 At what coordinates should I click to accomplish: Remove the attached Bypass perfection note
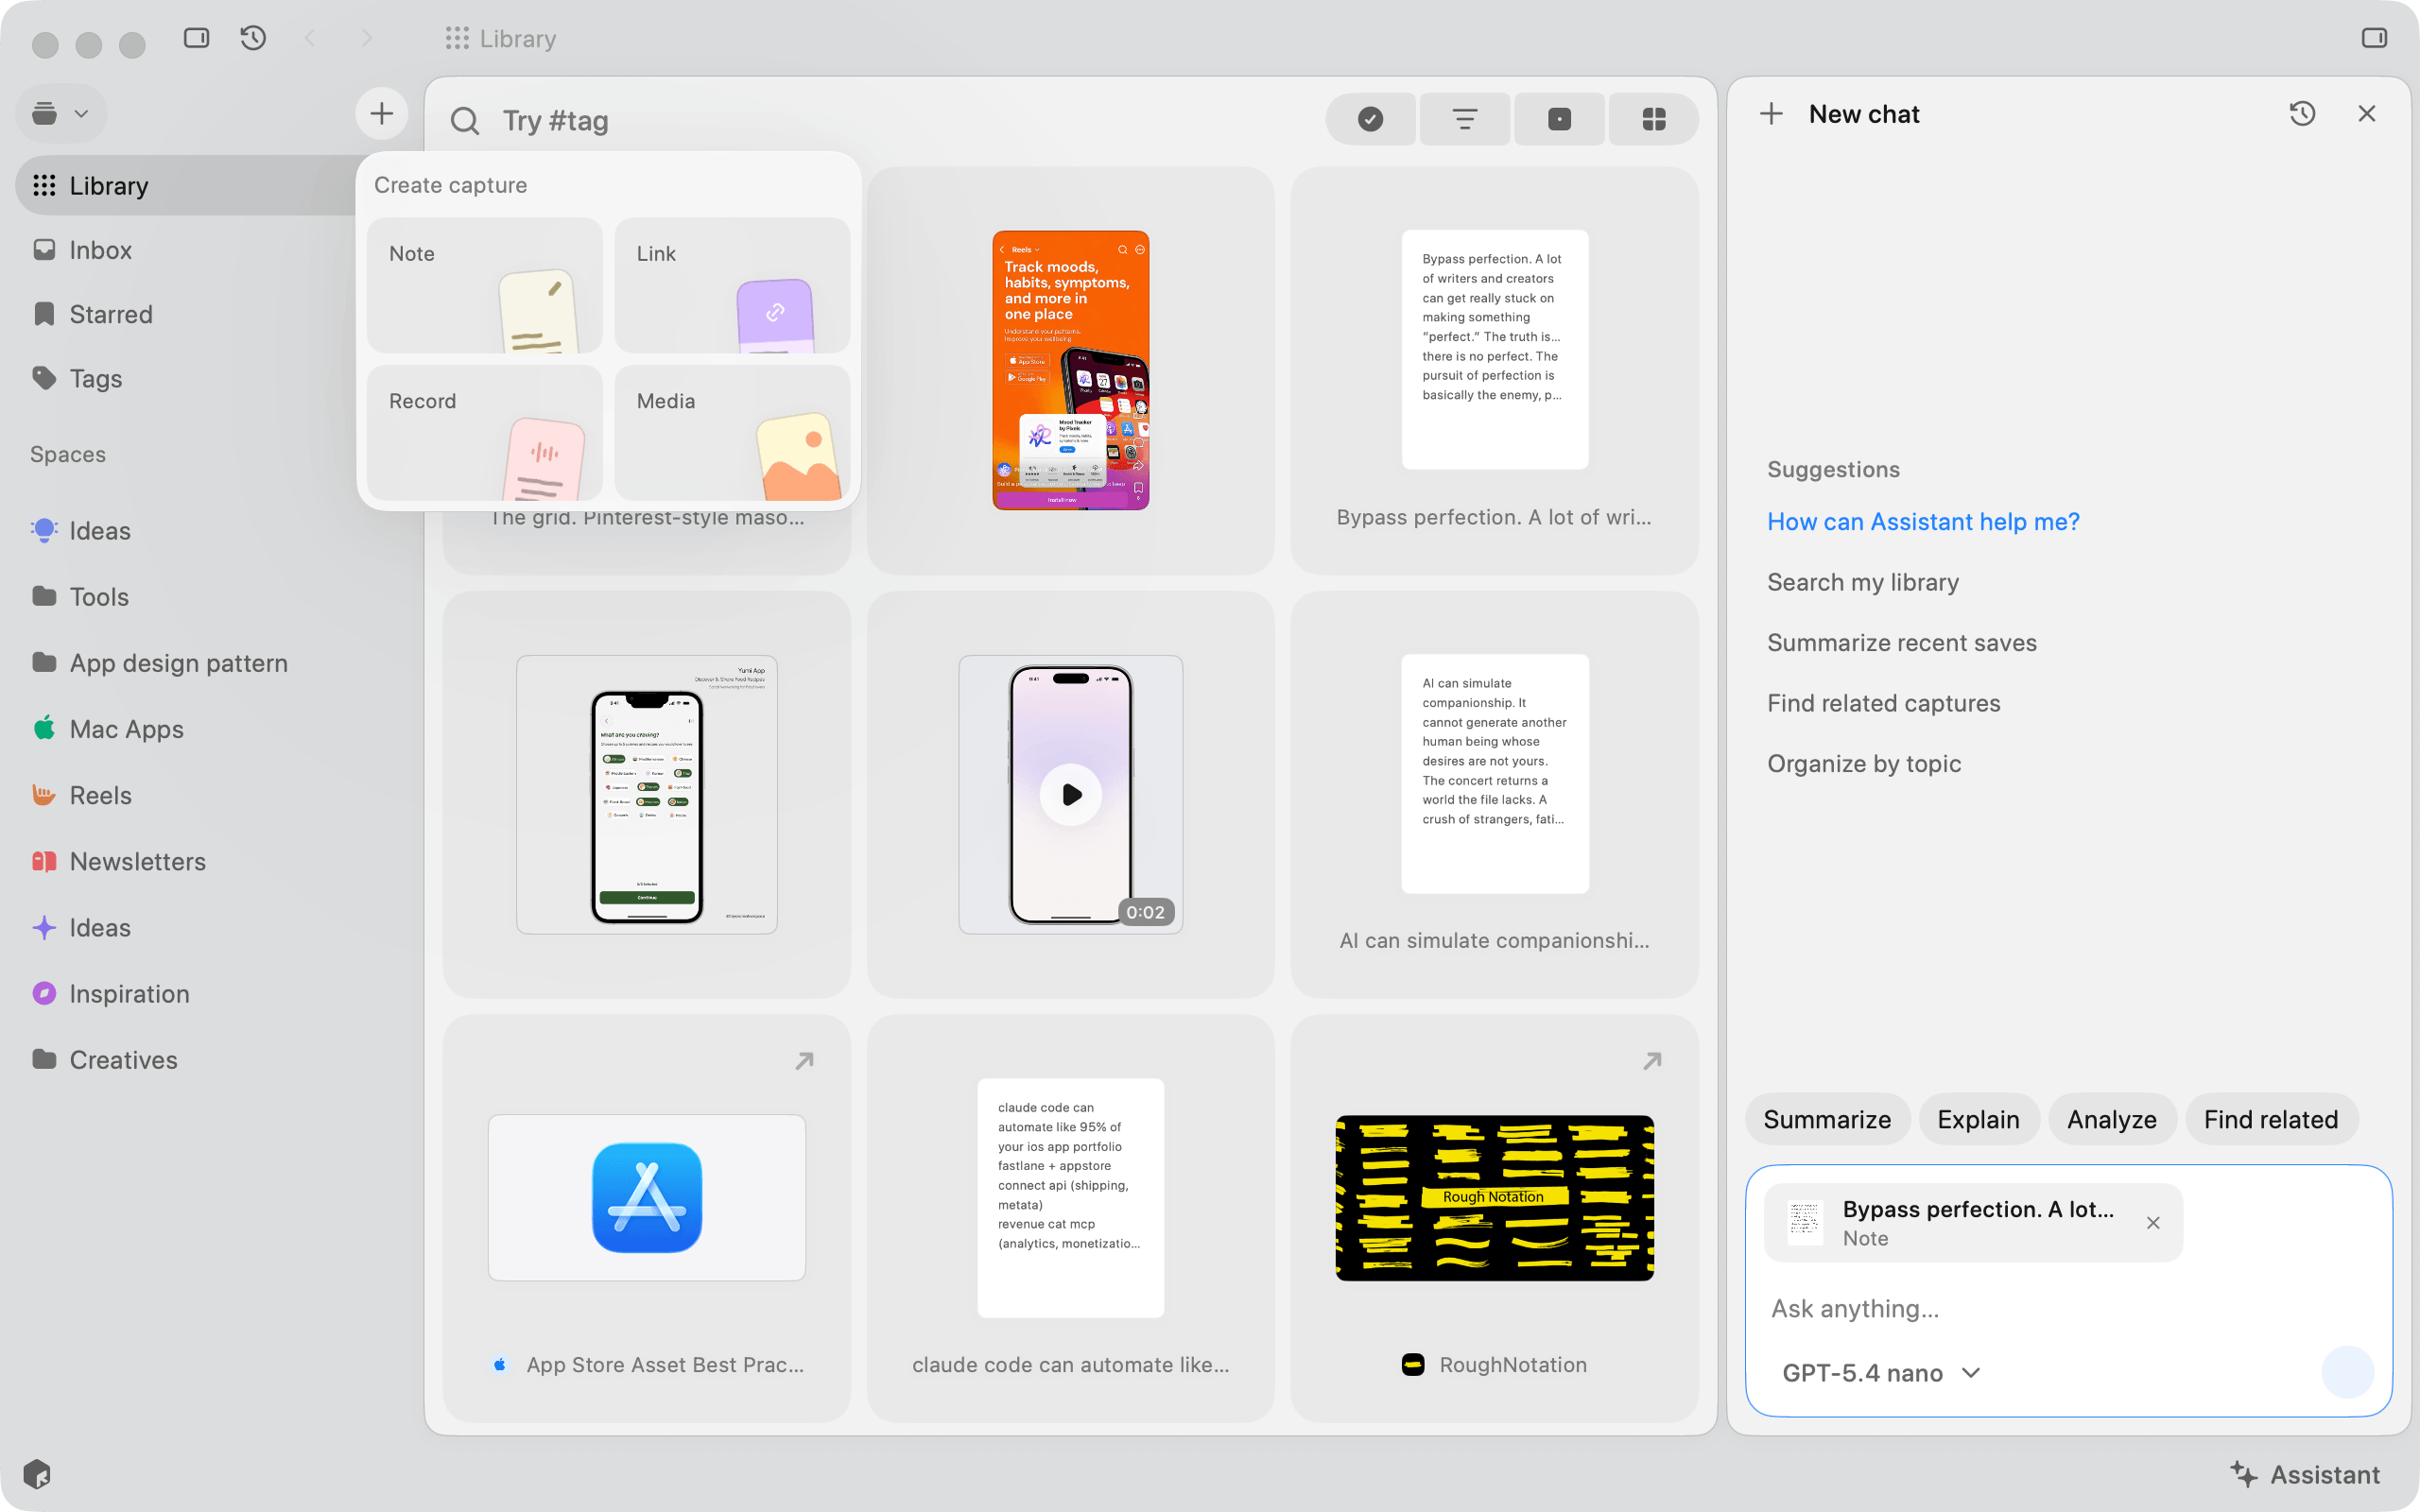click(2153, 1223)
